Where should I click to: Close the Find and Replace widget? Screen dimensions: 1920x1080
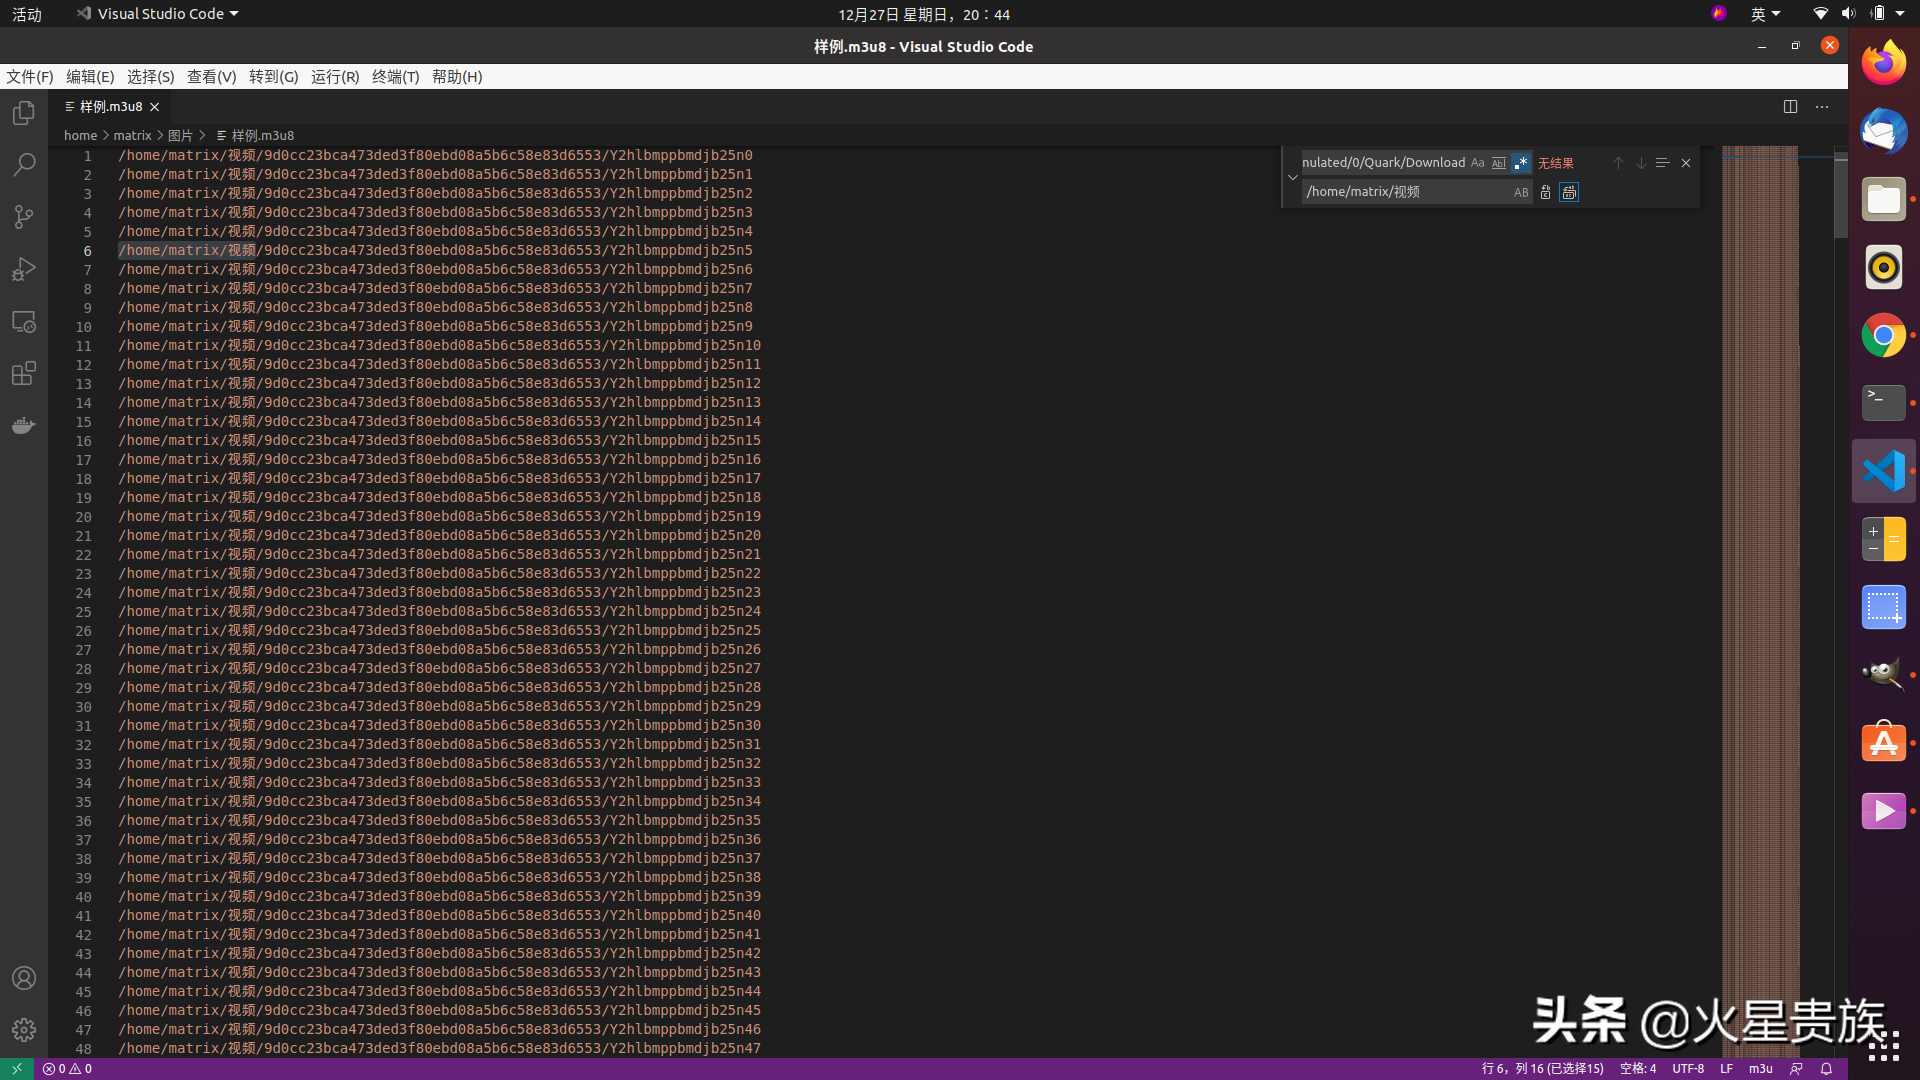tap(1686, 163)
